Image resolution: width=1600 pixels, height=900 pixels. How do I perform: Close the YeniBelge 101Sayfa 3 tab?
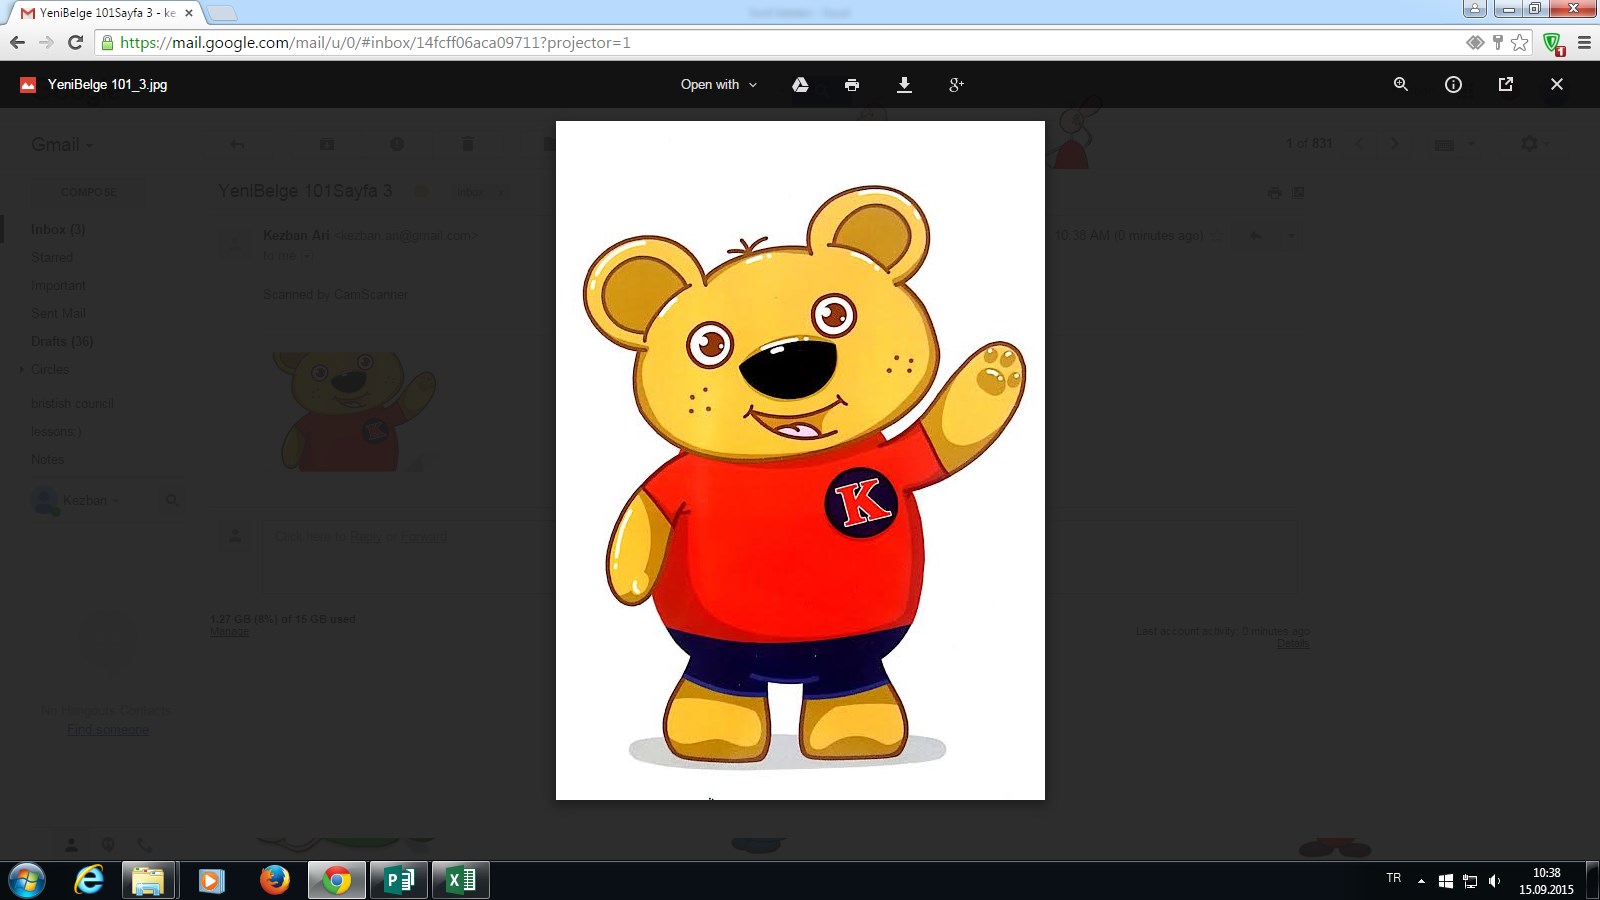pyautogui.click(x=188, y=13)
